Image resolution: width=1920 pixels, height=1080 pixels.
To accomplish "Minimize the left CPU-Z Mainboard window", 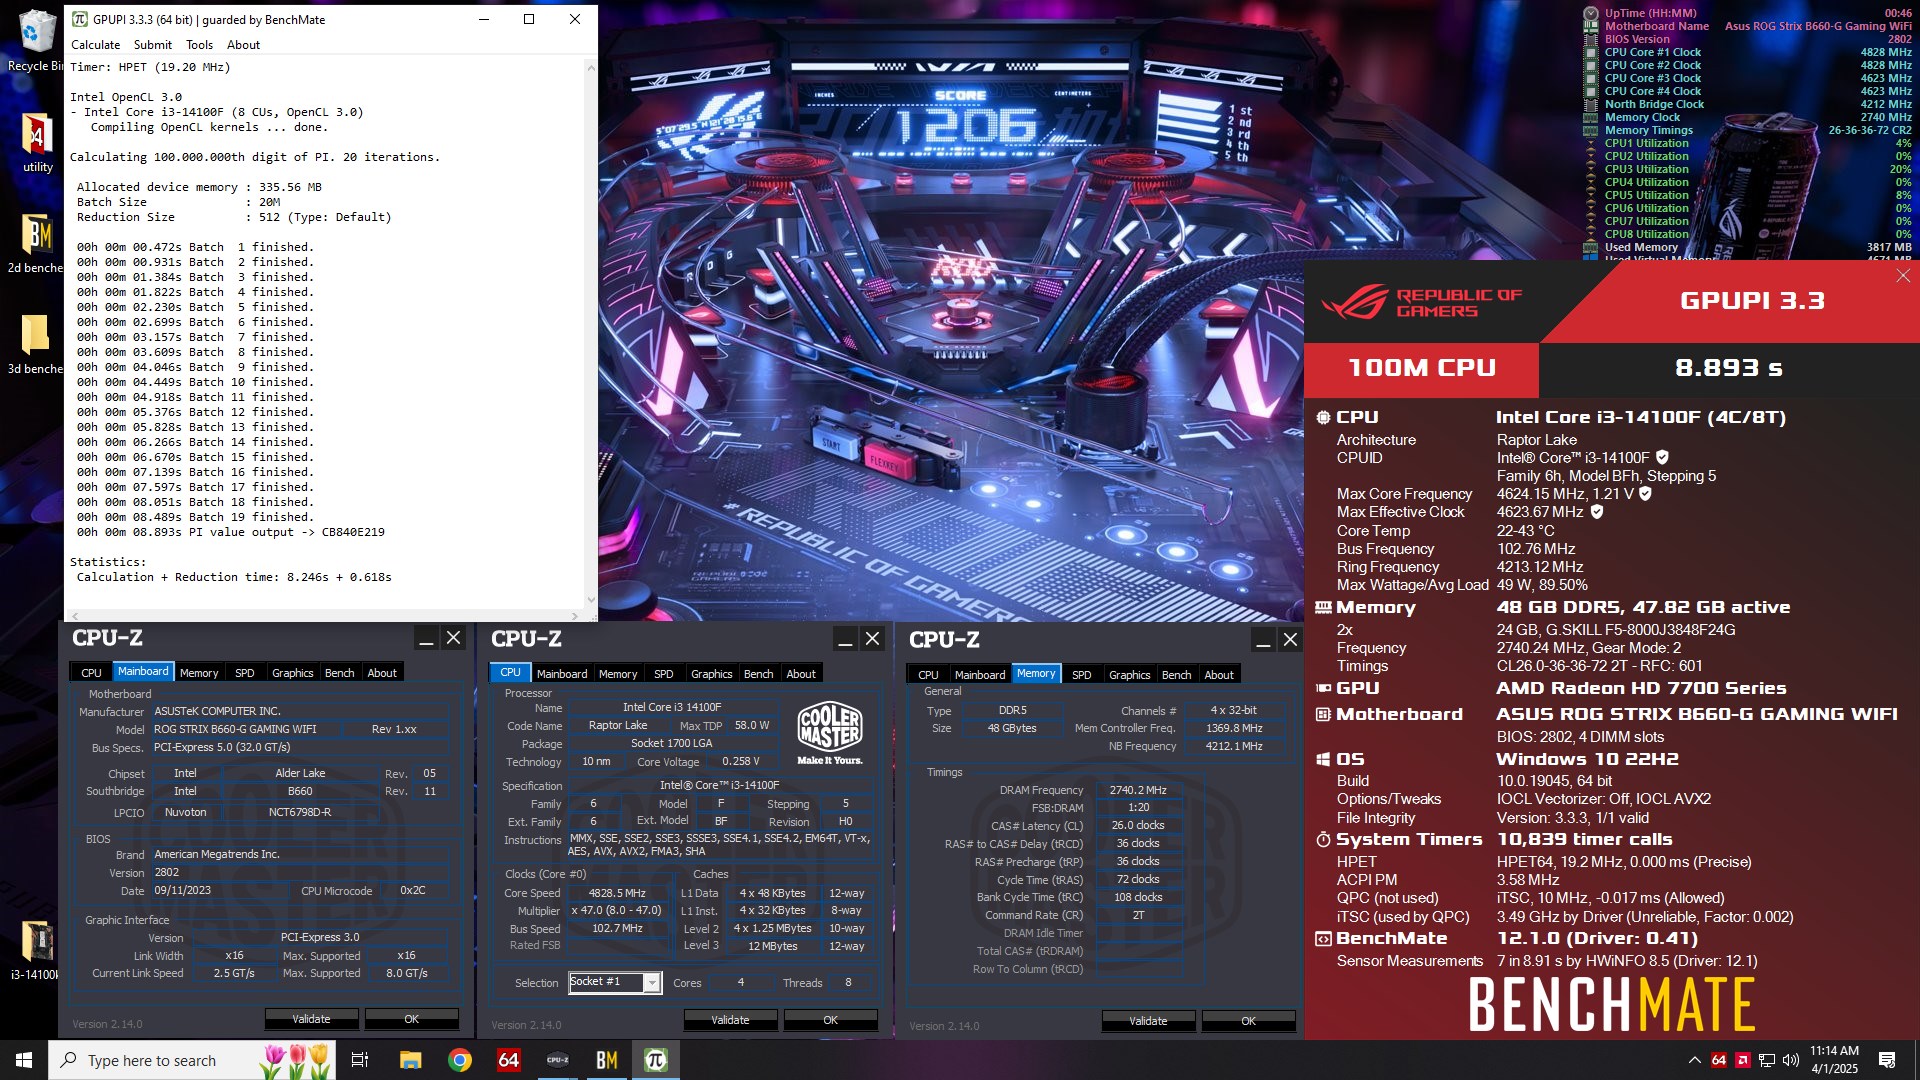I will (x=426, y=639).
